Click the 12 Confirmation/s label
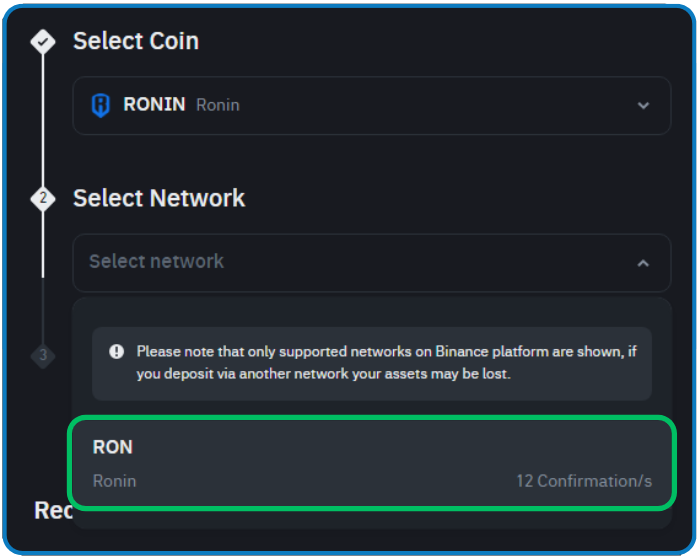Image resolution: width=699 pixels, height=560 pixels. click(584, 481)
